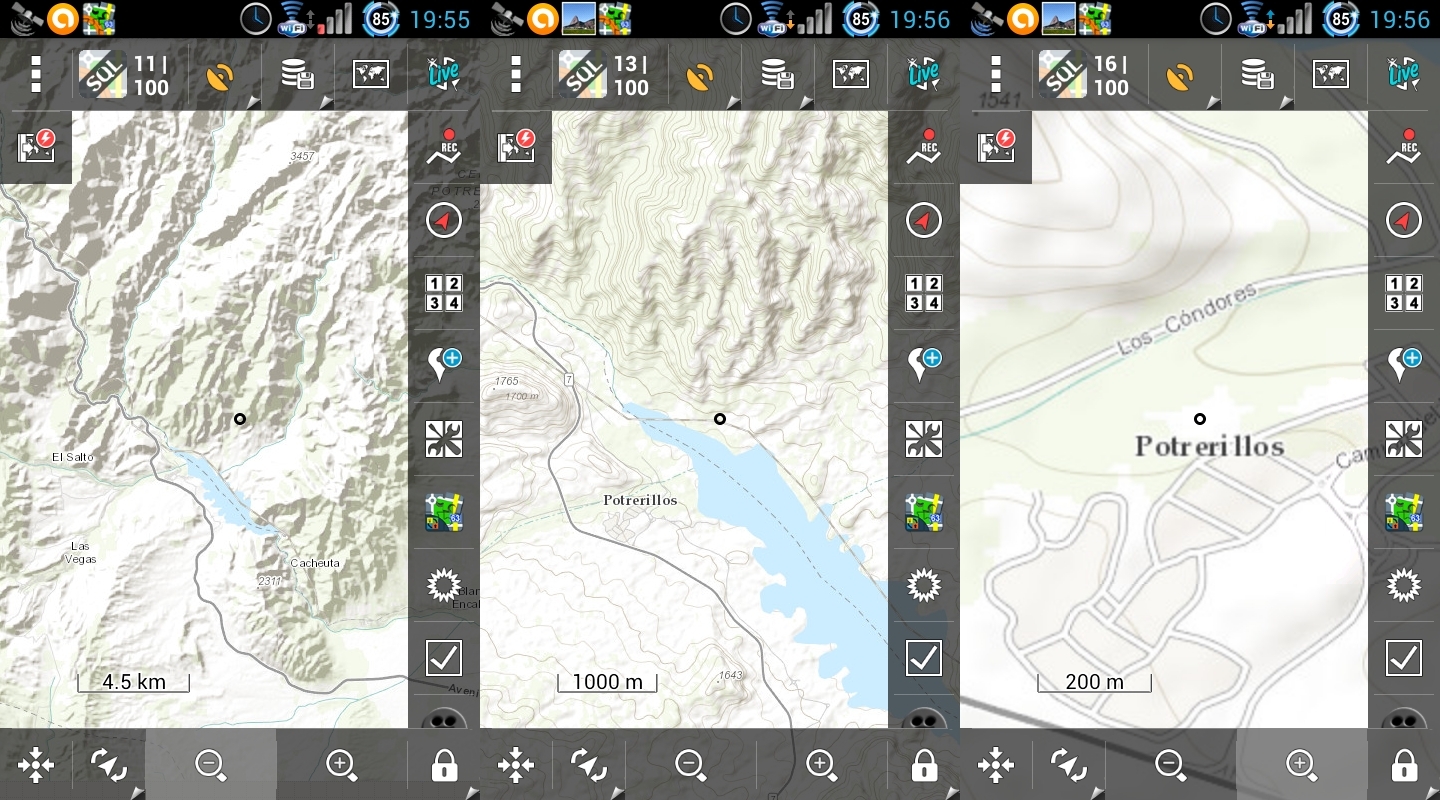
Task: Toggle the checkmark box in the right screenshot
Action: (1404, 658)
